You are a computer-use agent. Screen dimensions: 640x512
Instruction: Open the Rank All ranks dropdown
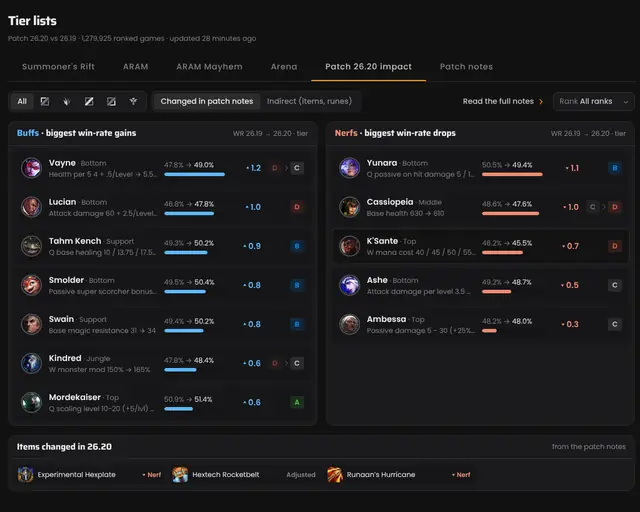point(593,101)
